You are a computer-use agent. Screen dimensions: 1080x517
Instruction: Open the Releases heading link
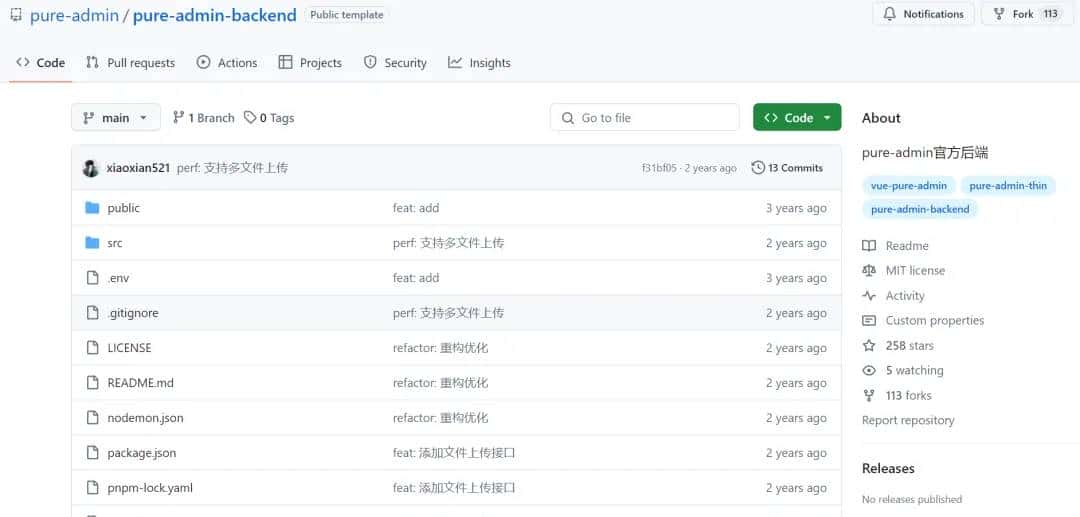(x=888, y=468)
